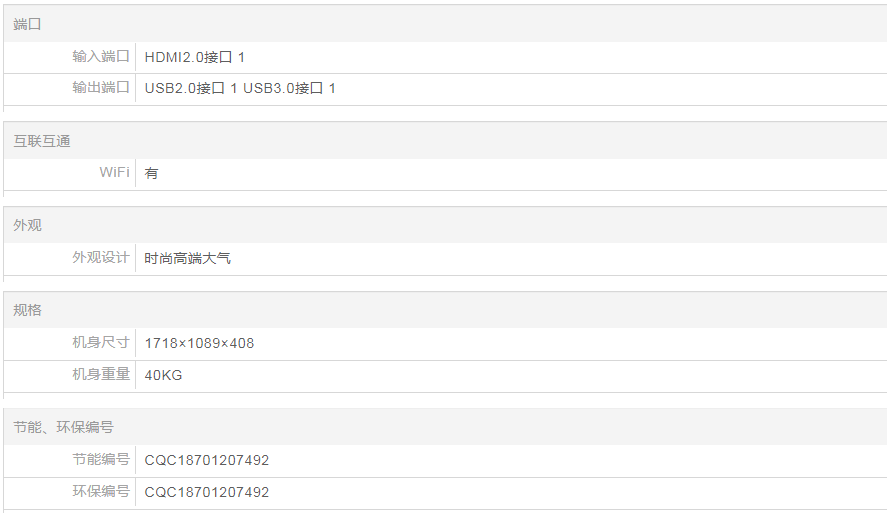
Task: Select the 输出端口 label cell
Action: coord(70,88)
